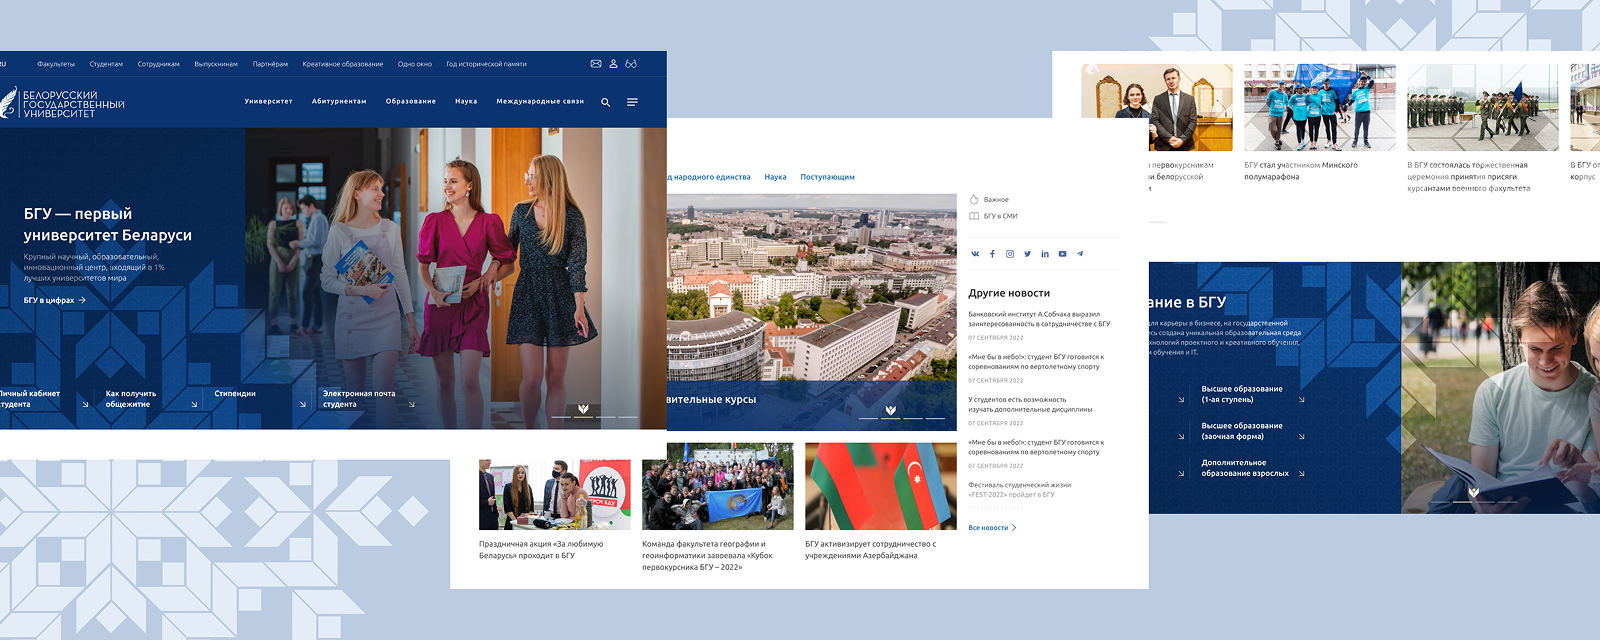Open the user account profile icon
This screenshot has height=640, width=1600.
614,64
